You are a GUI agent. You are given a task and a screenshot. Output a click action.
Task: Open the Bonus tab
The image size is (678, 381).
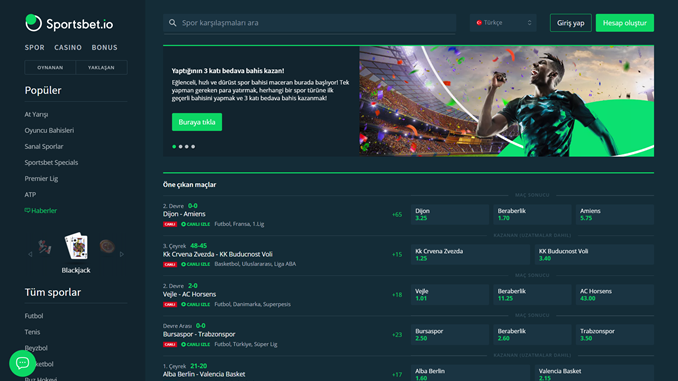[x=104, y=48]
